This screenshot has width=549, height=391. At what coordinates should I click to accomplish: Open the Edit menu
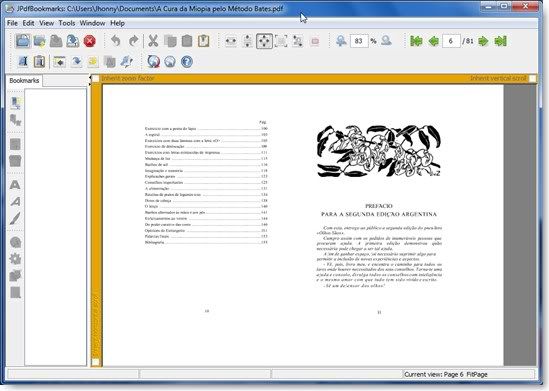(28, 23)
